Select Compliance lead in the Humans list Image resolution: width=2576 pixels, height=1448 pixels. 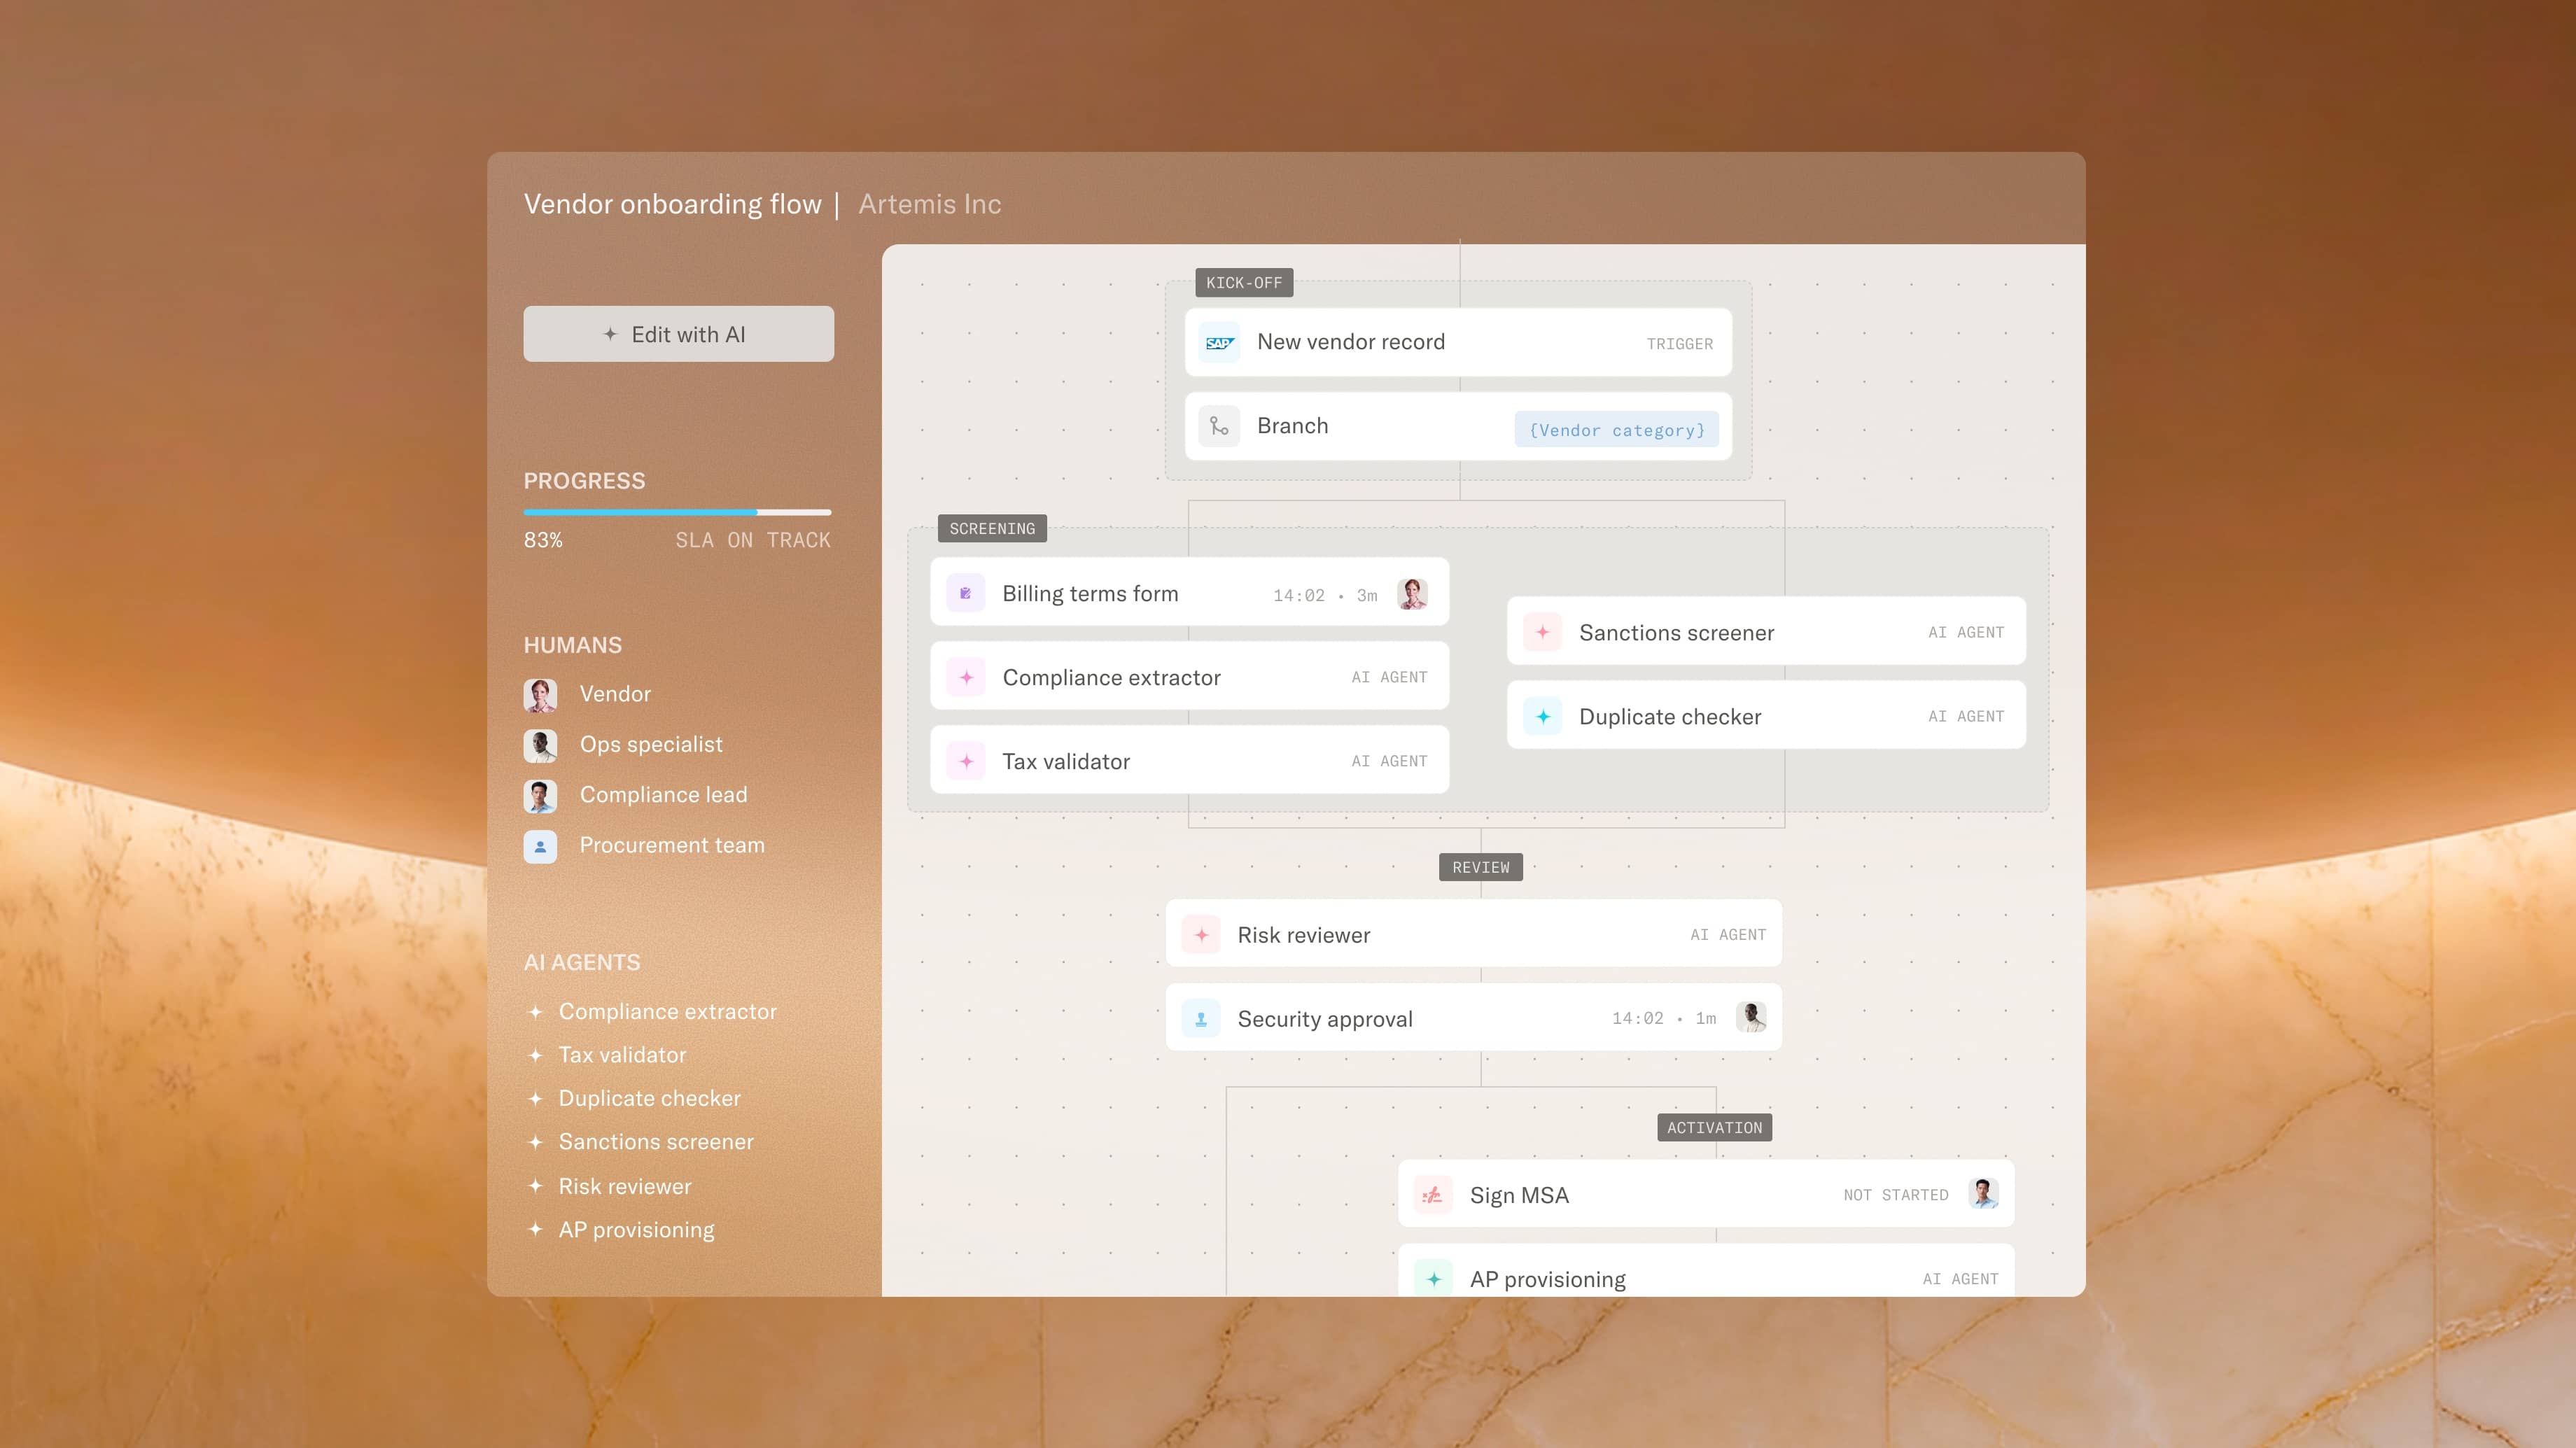663,795
